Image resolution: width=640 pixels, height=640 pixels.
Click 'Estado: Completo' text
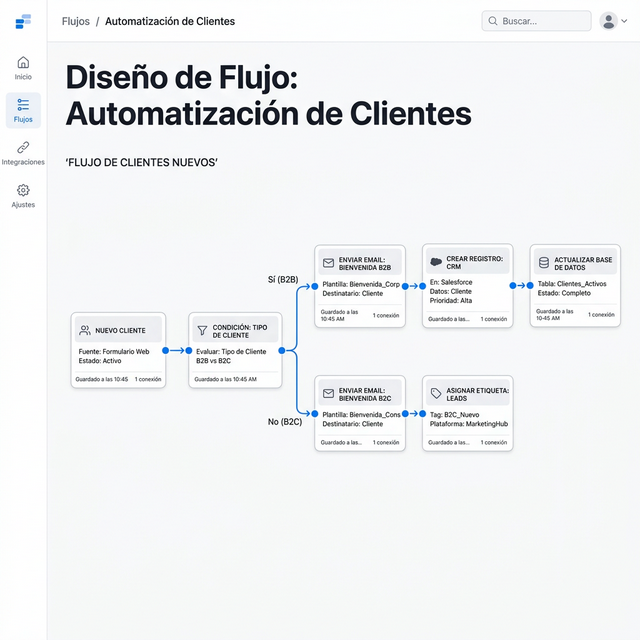(564, 293)
